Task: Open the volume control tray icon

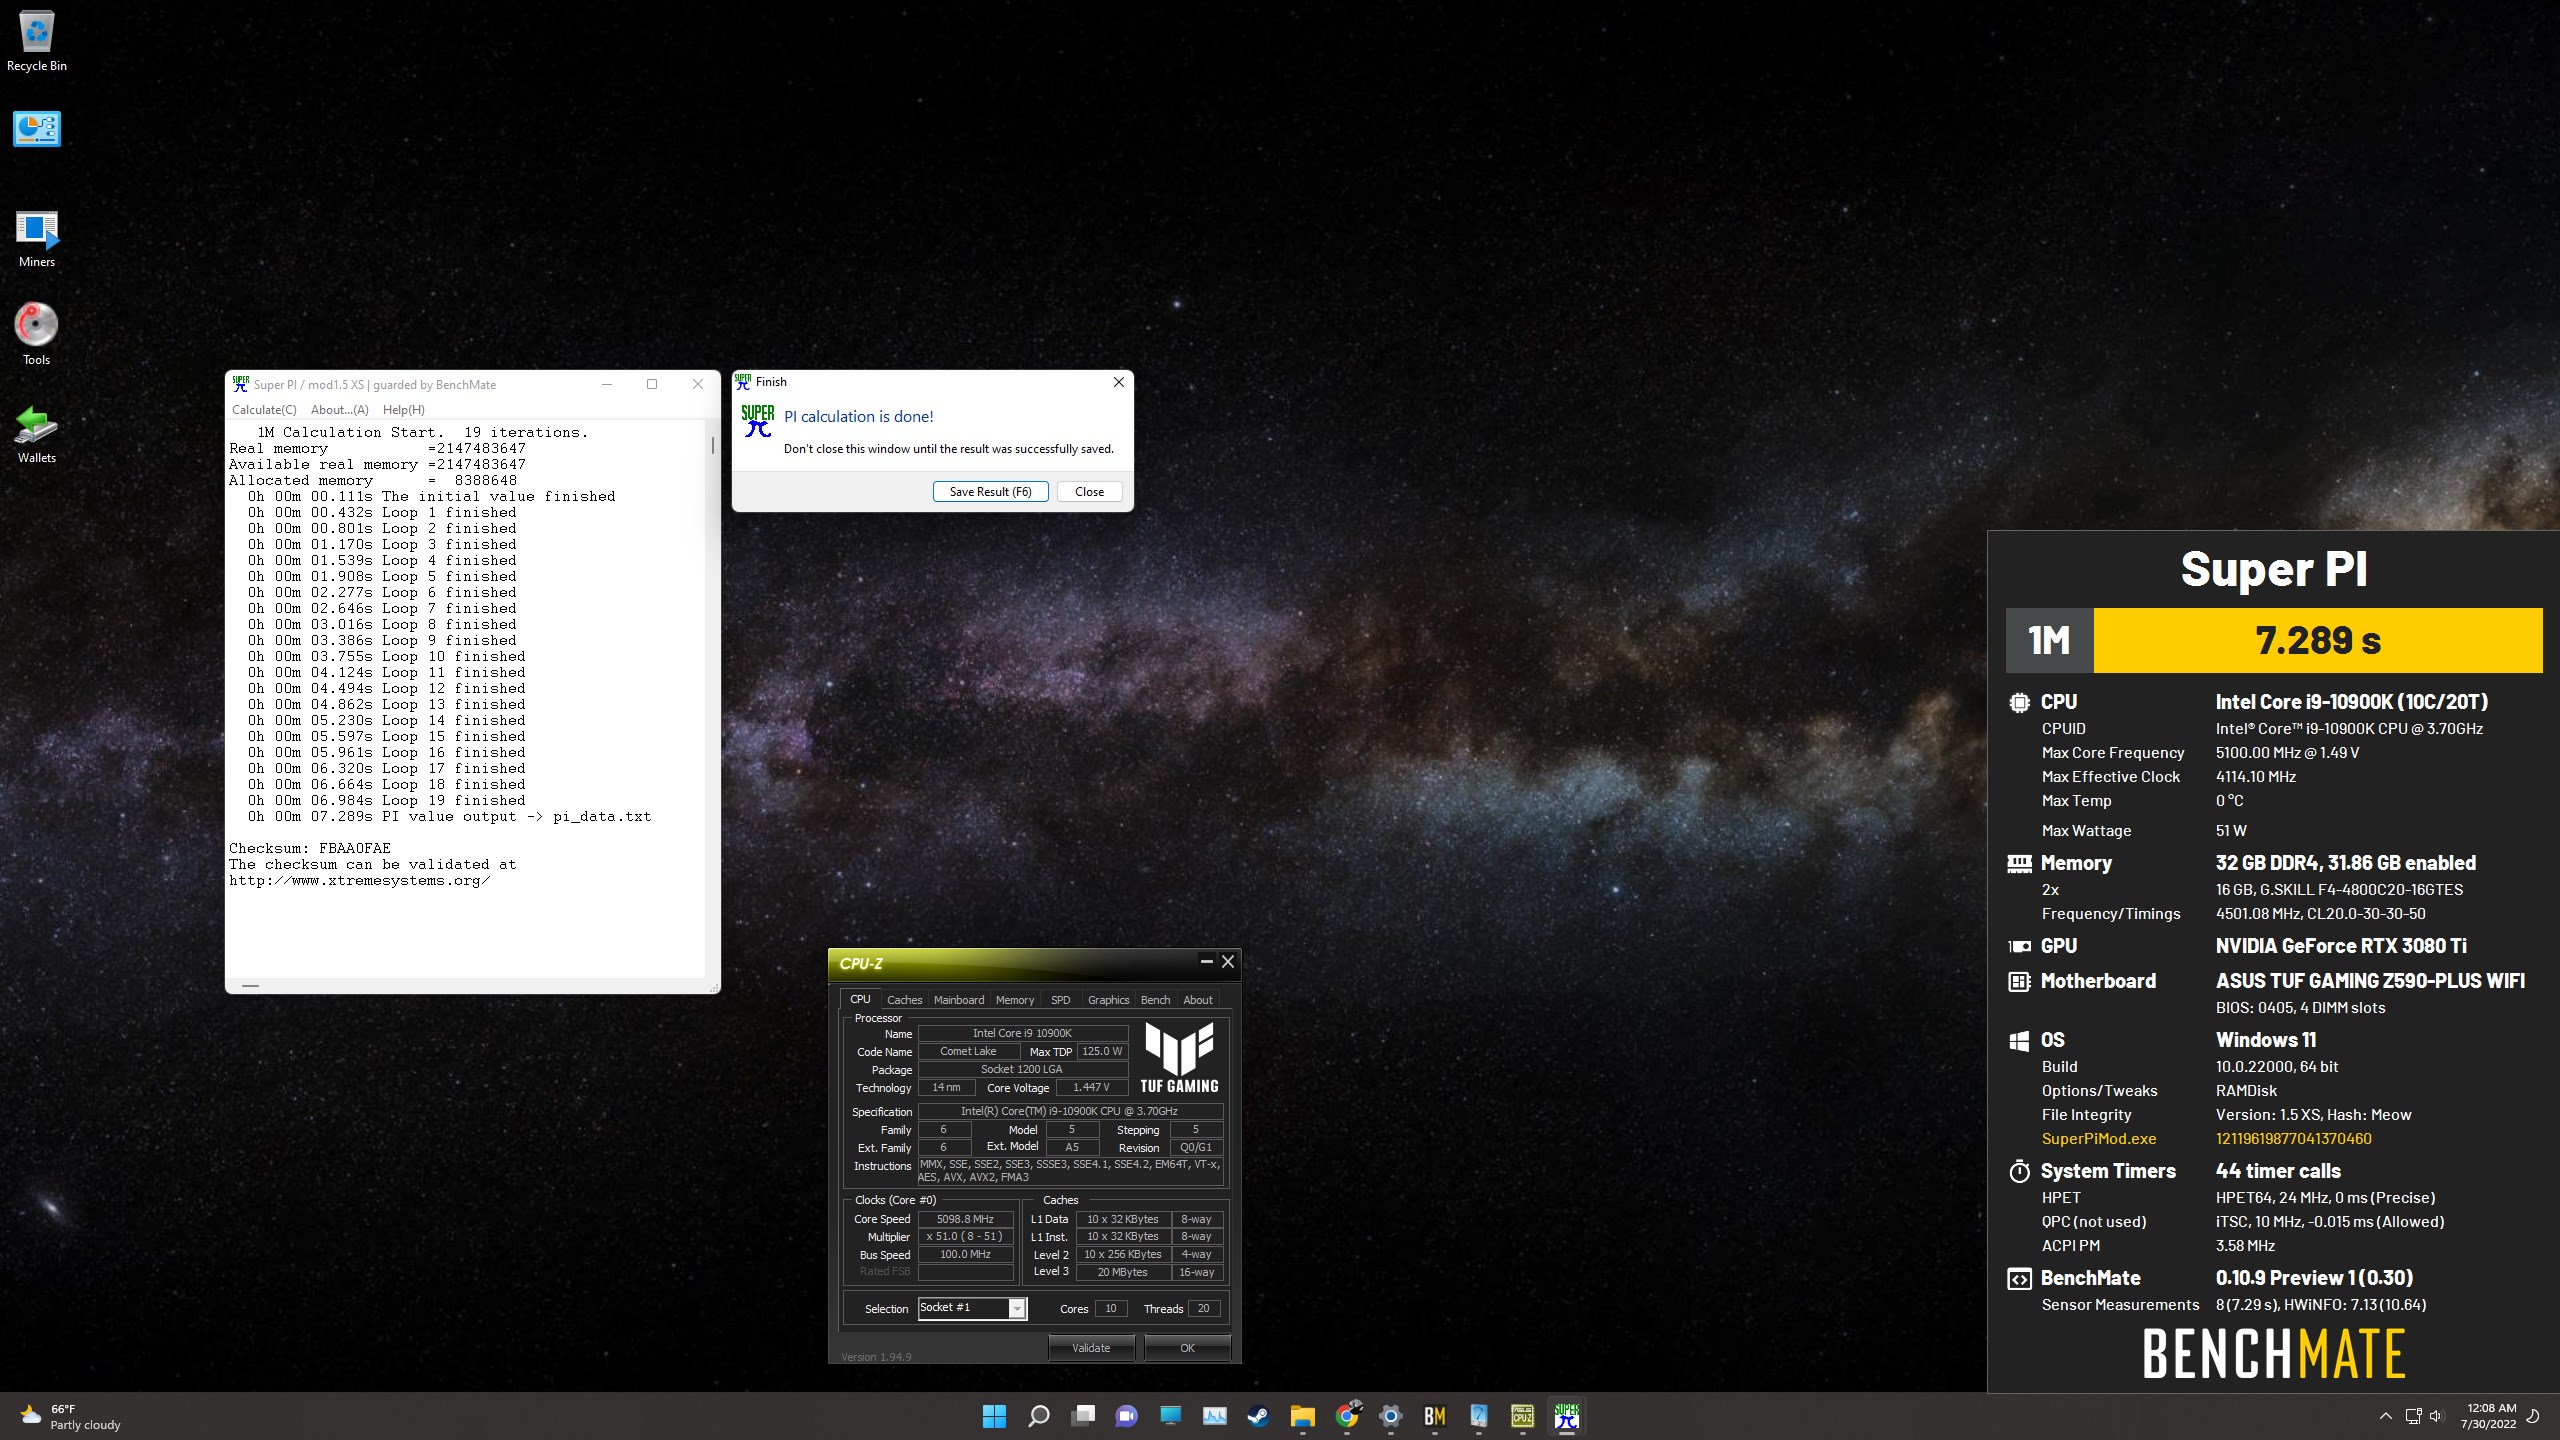Action: pos(2436,1416)
